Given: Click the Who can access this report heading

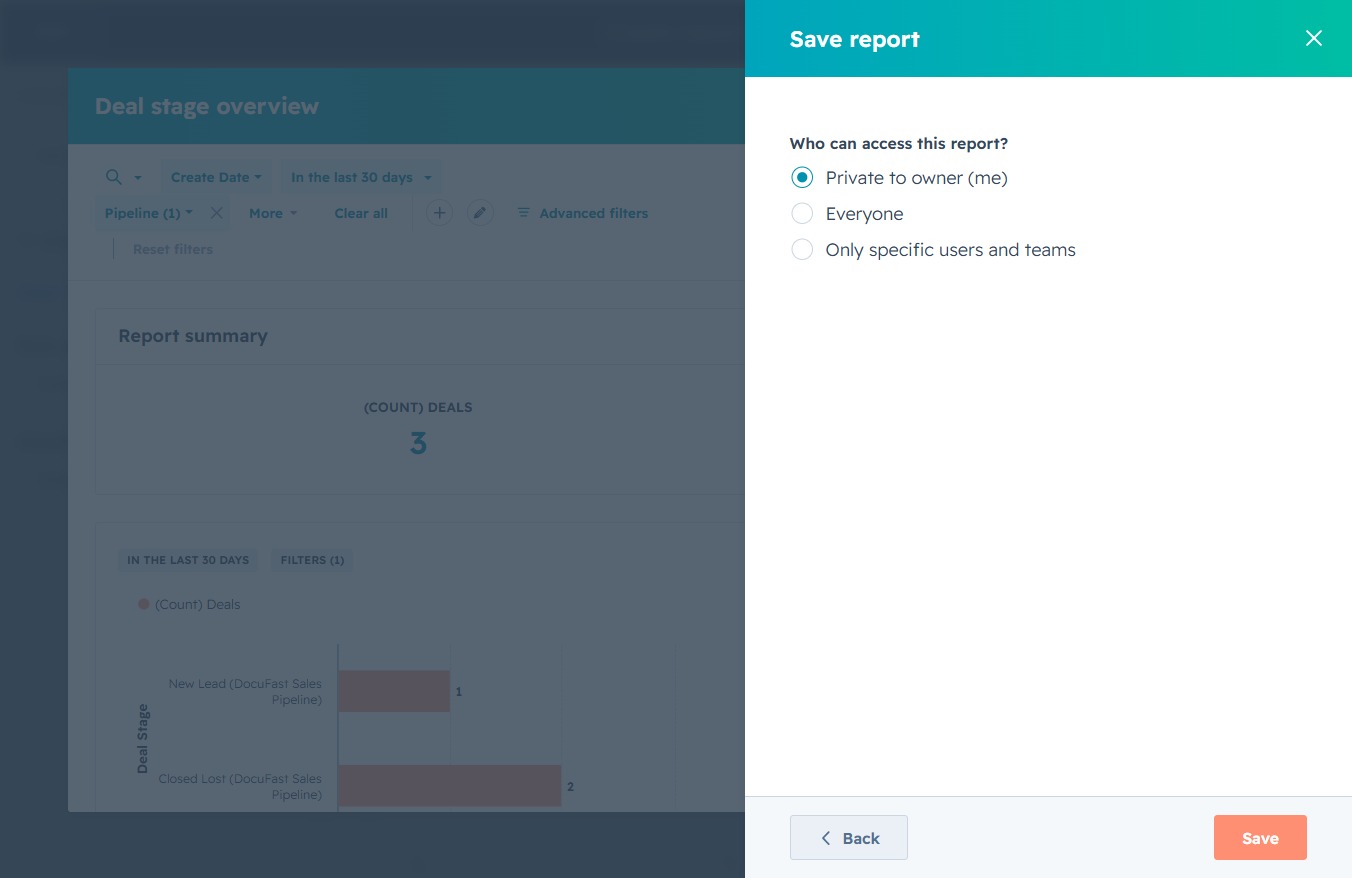Looking at the screenshot, I should [x=899, y=144].
